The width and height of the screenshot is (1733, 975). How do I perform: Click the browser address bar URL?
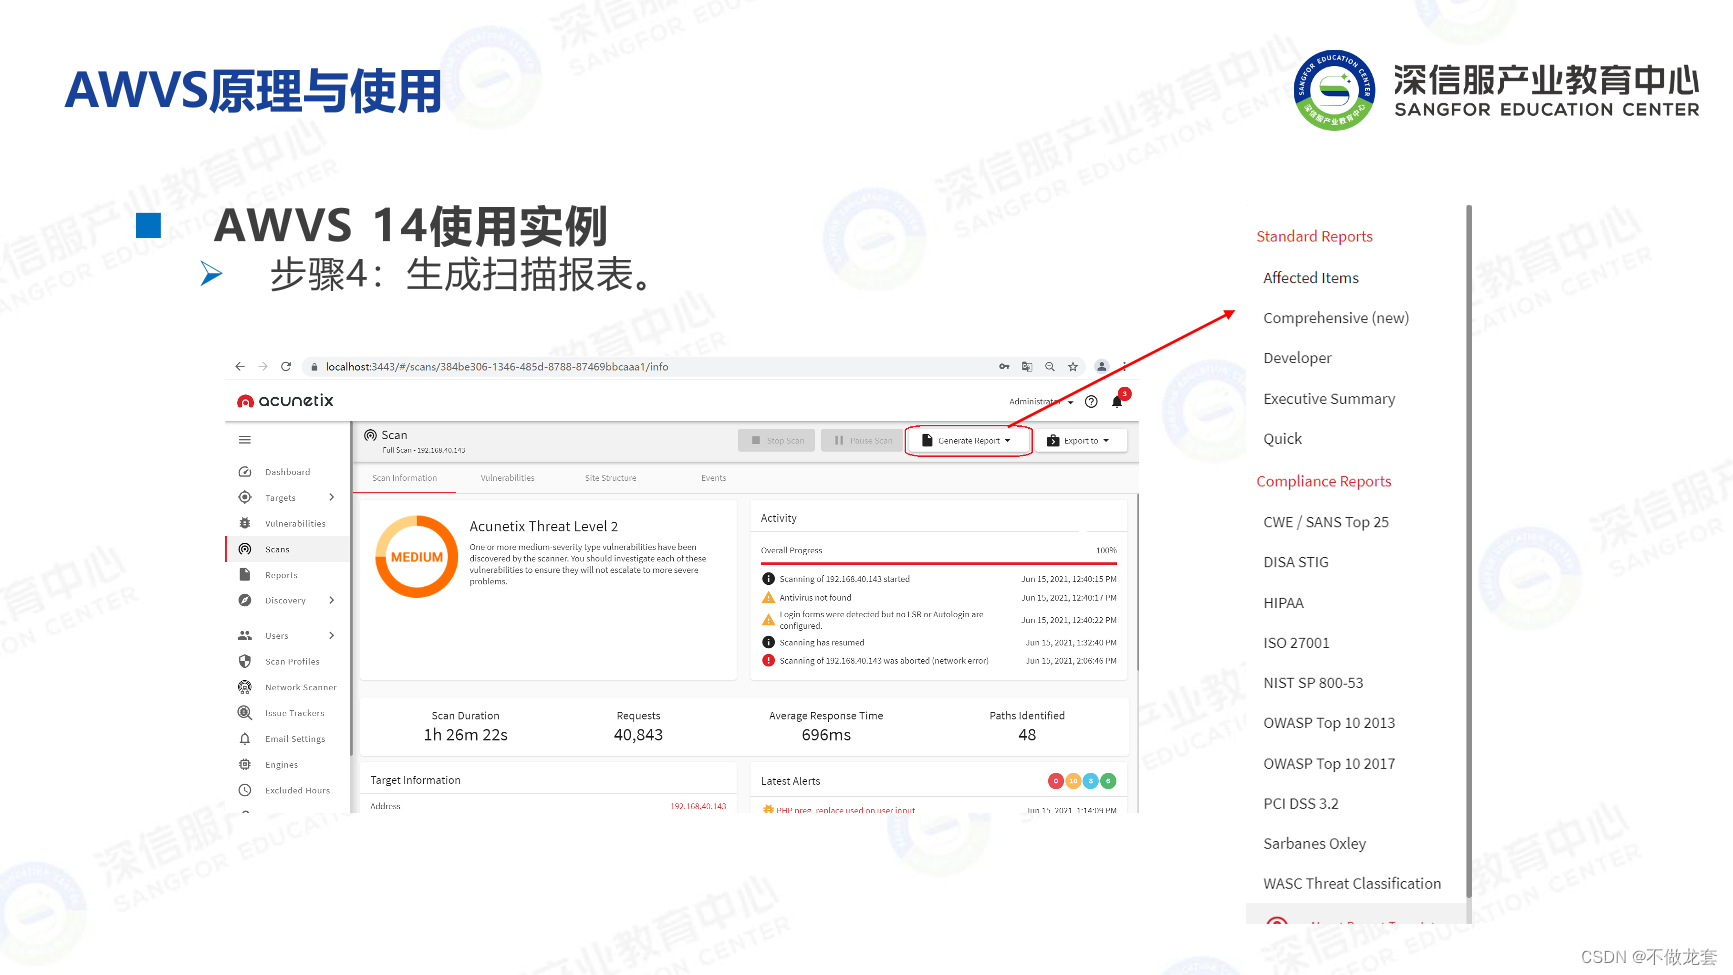(x=497, y=367)
